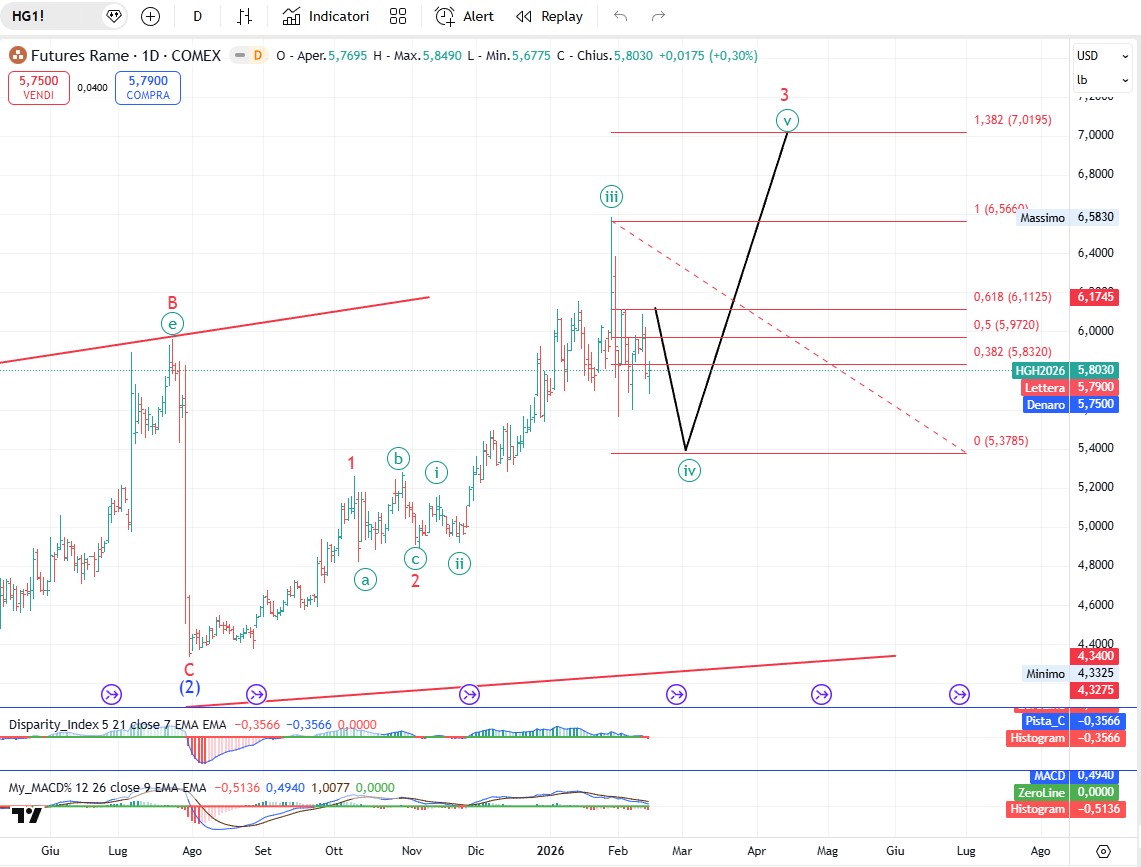
Task: Click the Denaro 5,7500 price label
Action: pos(1068,404)
